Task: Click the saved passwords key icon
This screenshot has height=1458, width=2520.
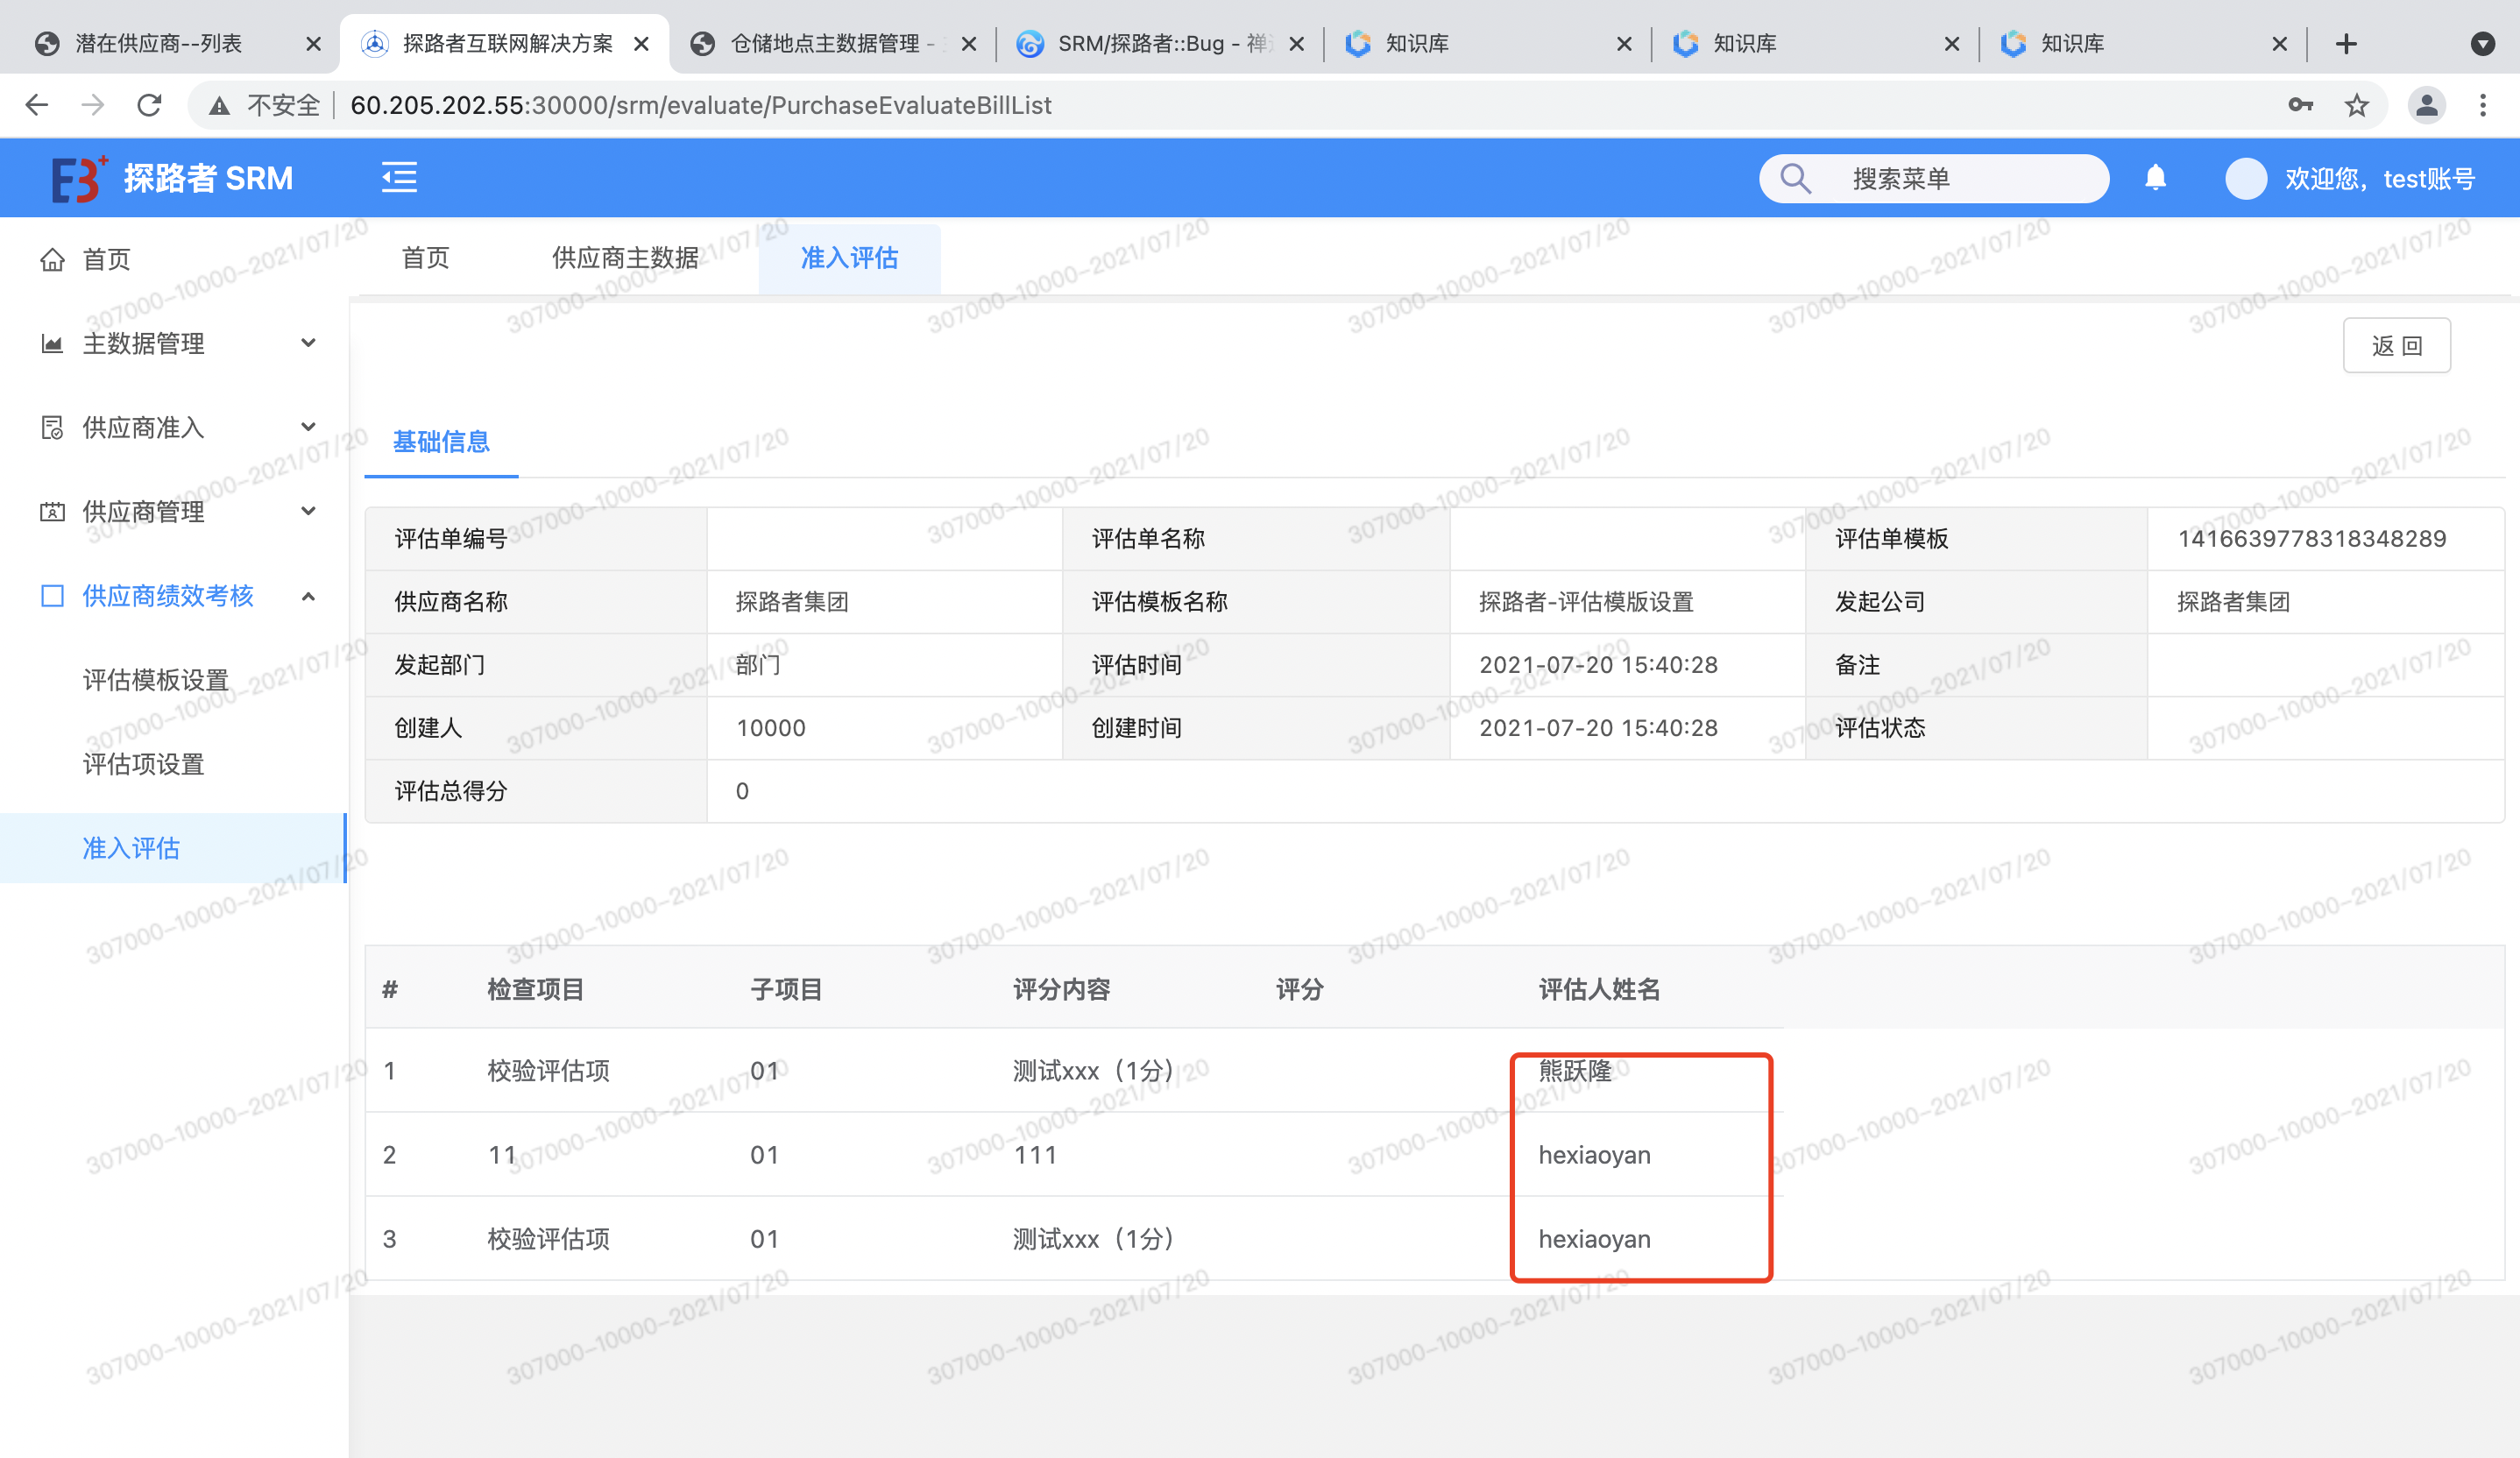Action: click(2300, 105)
